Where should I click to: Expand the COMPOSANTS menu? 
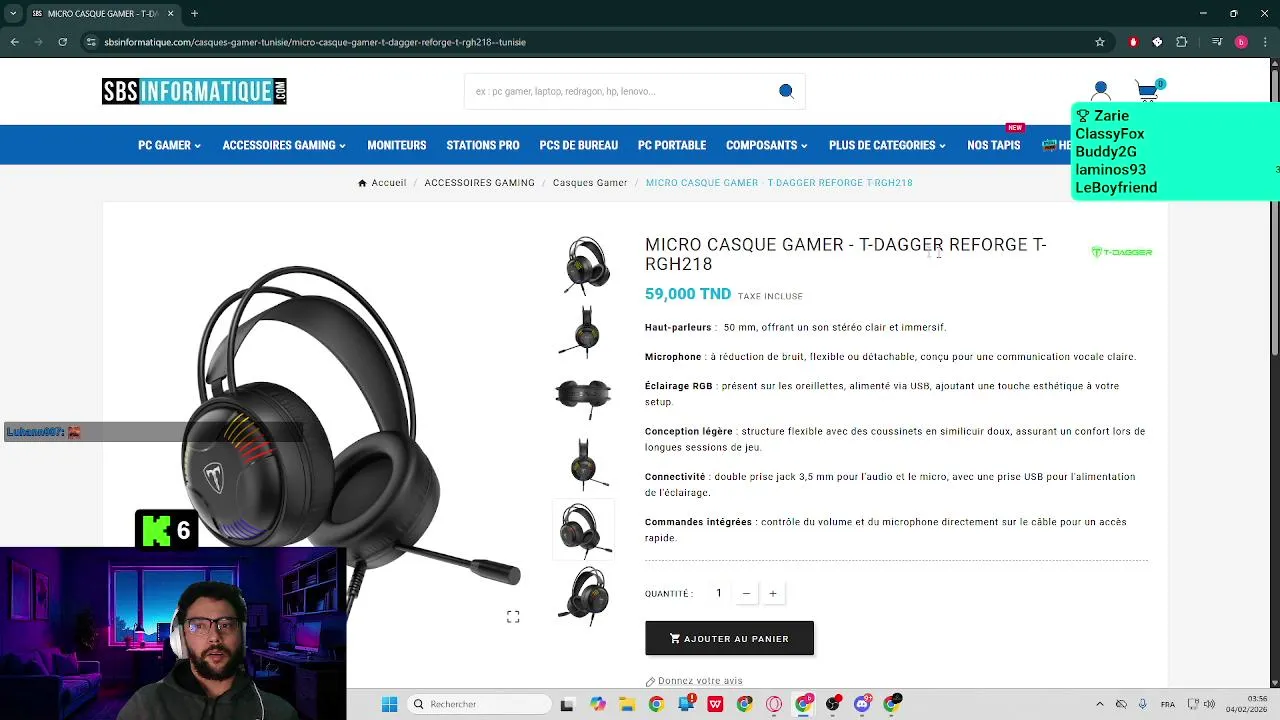point(766,145)
